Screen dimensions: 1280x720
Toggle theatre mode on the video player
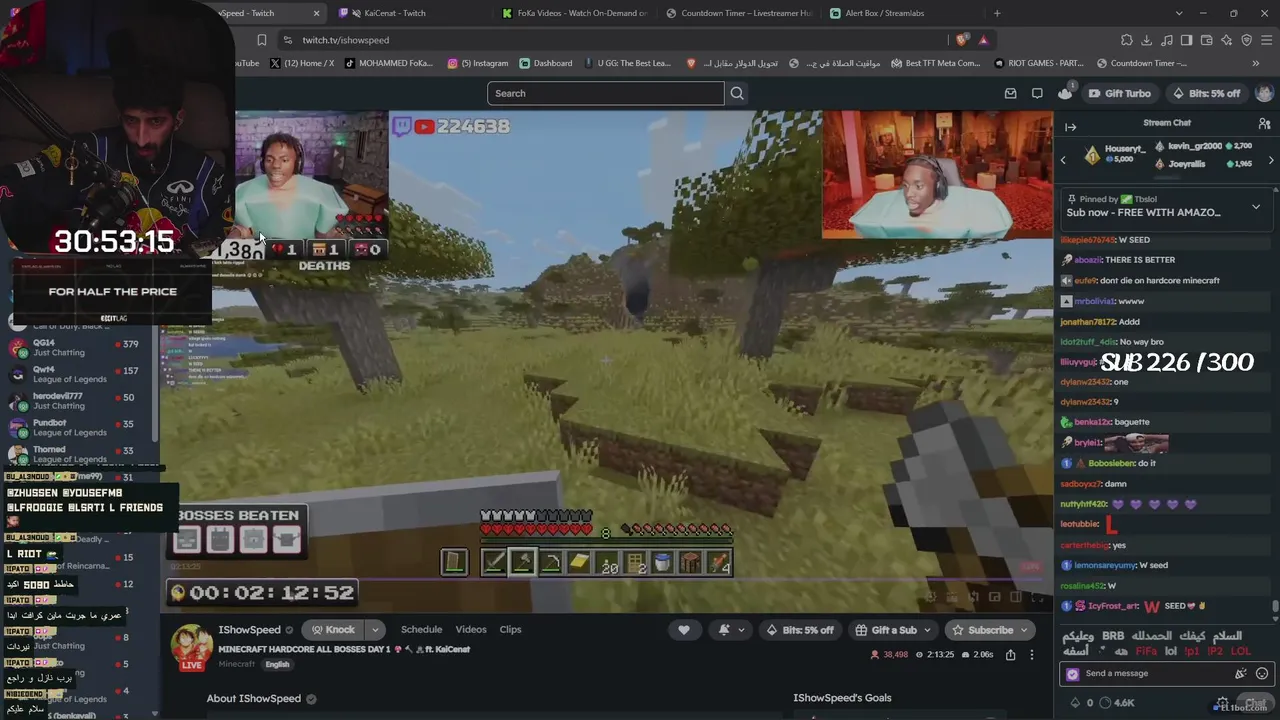1016,597
